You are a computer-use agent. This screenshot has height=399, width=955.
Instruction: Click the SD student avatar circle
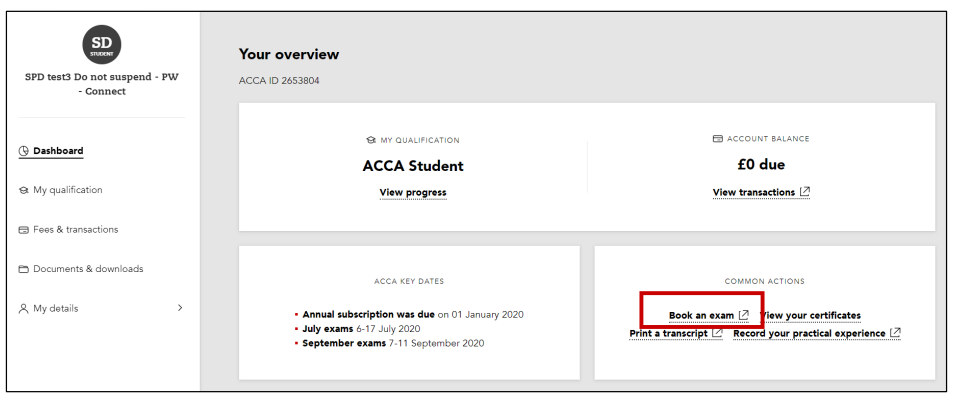point(102,45)
